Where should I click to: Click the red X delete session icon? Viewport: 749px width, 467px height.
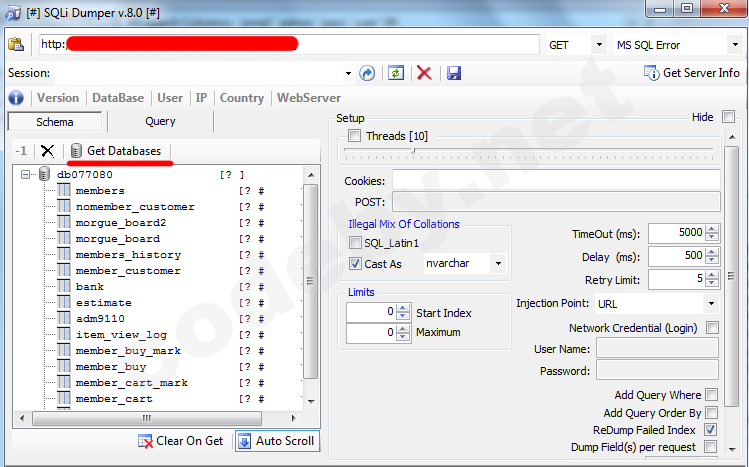pos(424,73)
